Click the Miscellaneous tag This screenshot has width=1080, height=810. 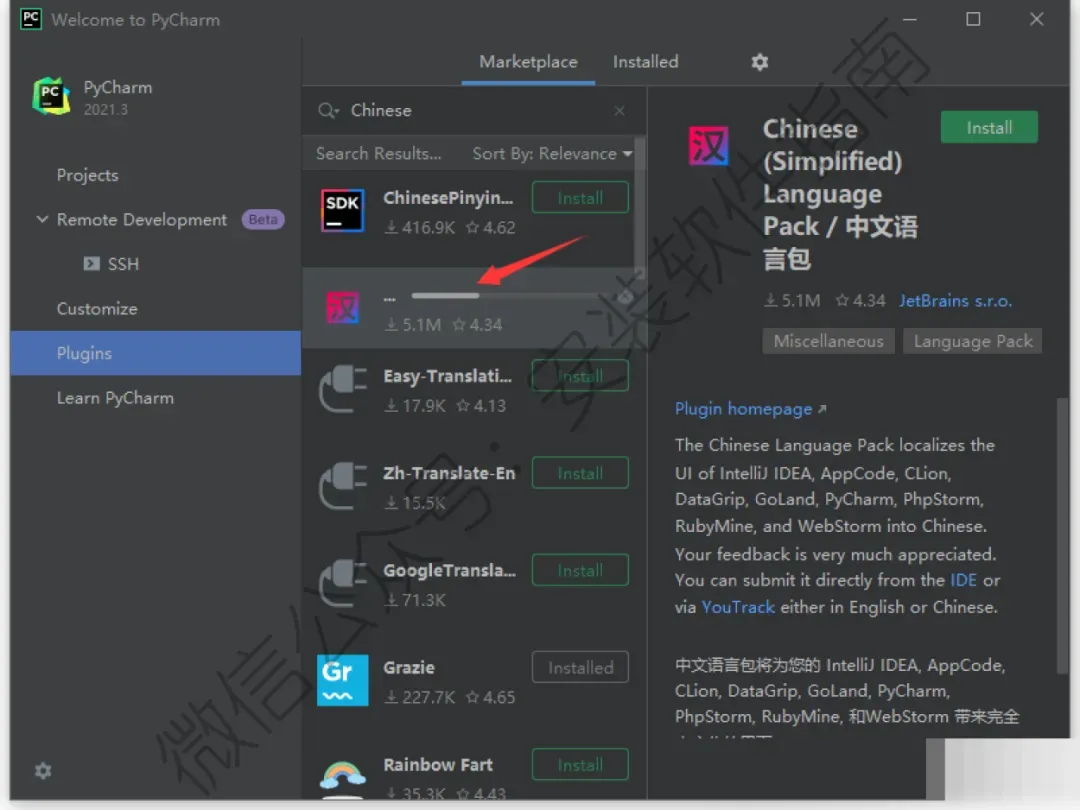pos(828,341)
